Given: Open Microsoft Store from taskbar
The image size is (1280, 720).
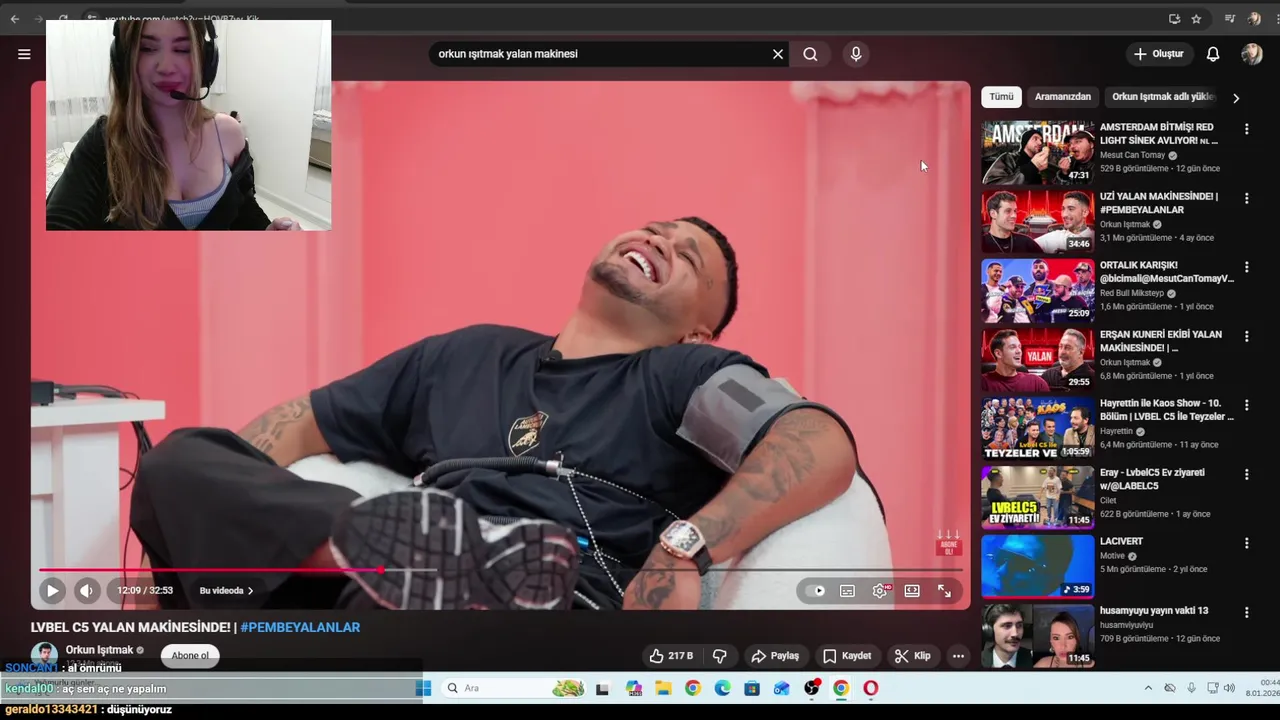Looking at the screenshot, I should click(x=752, y=688).
